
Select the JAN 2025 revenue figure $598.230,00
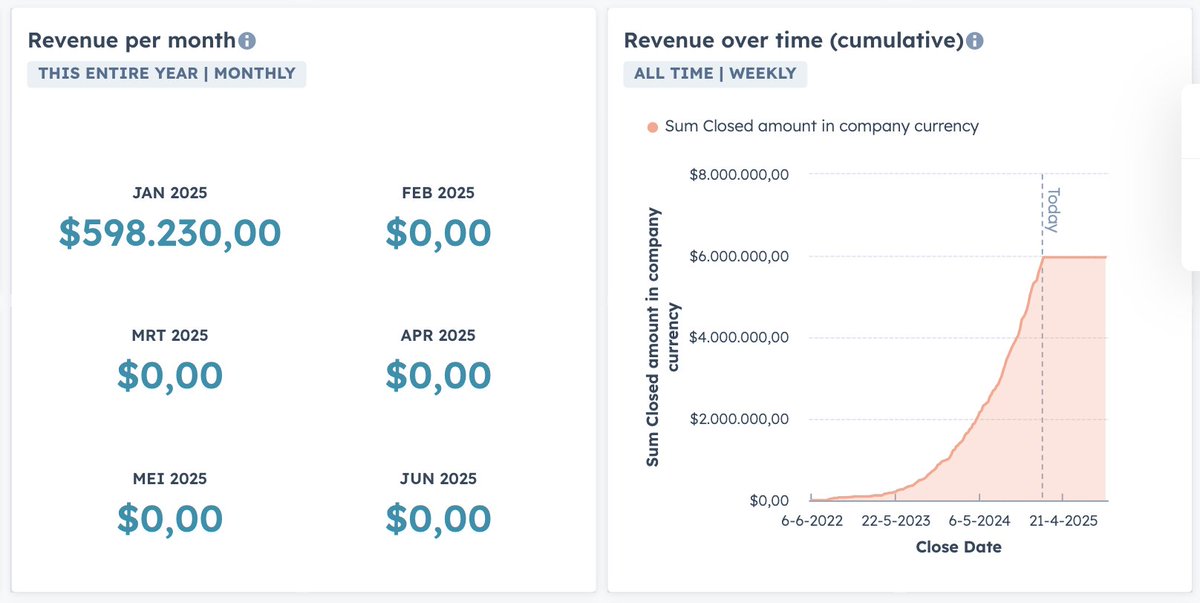pos(170,232)
